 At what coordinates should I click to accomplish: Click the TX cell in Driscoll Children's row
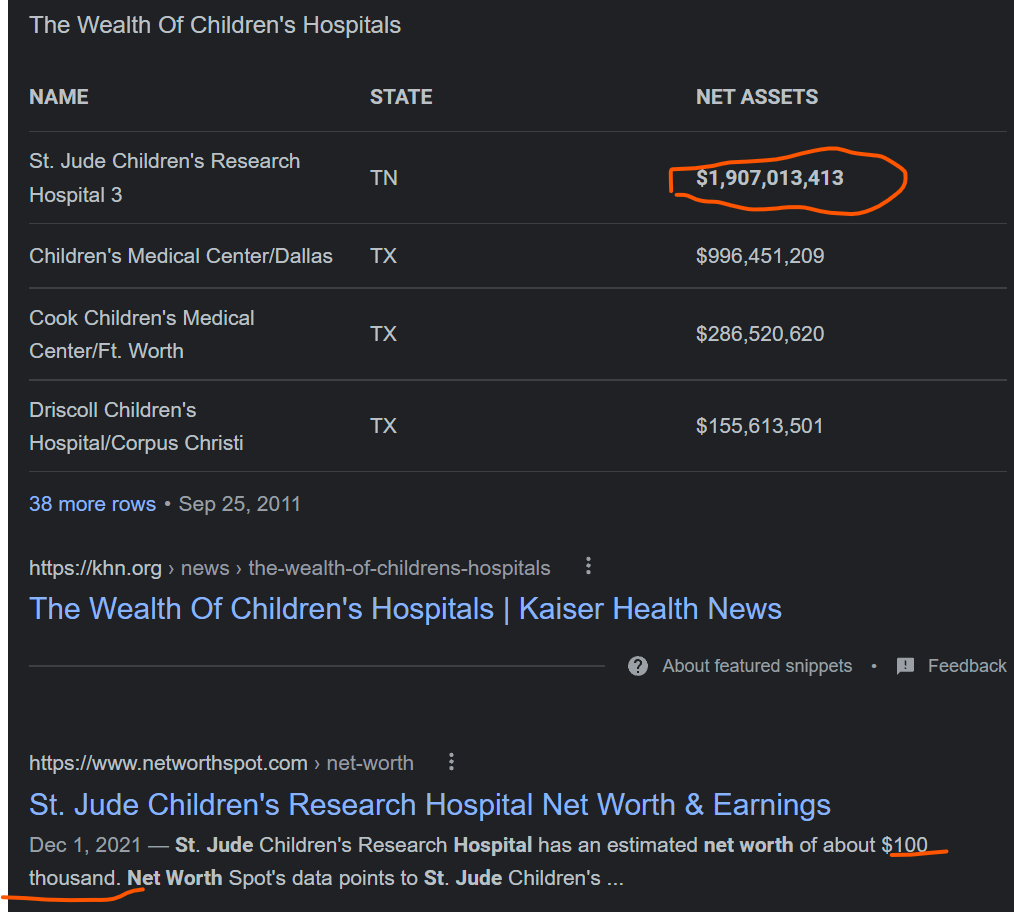383,426
